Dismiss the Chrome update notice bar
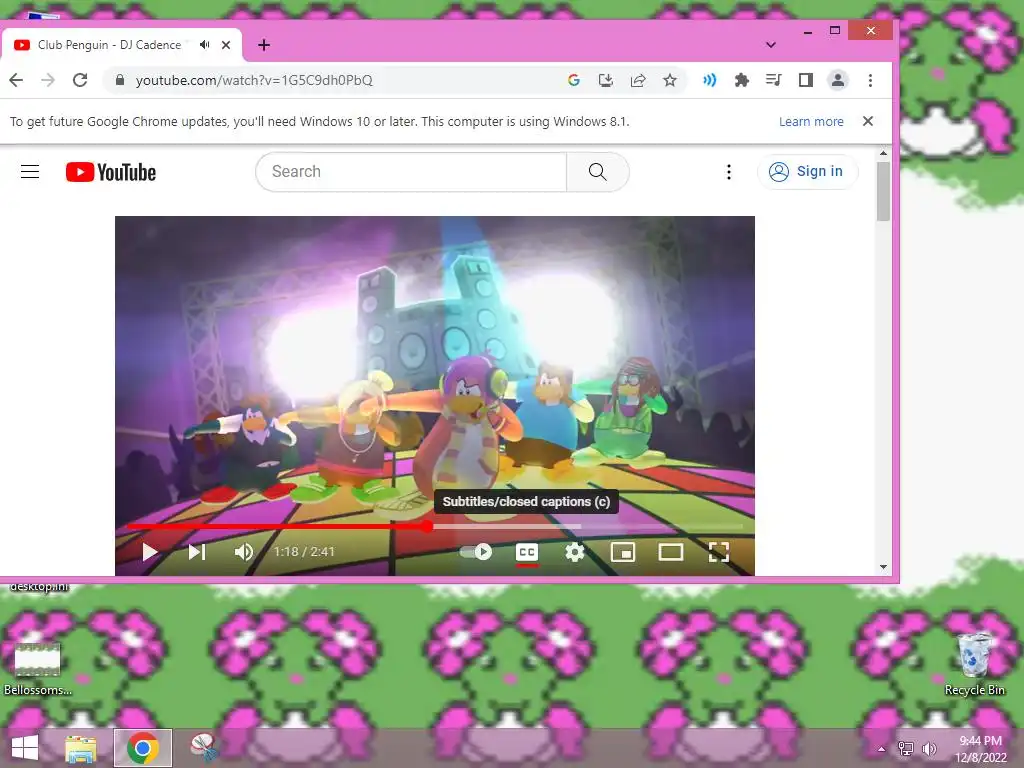 [x=868, y=121]
